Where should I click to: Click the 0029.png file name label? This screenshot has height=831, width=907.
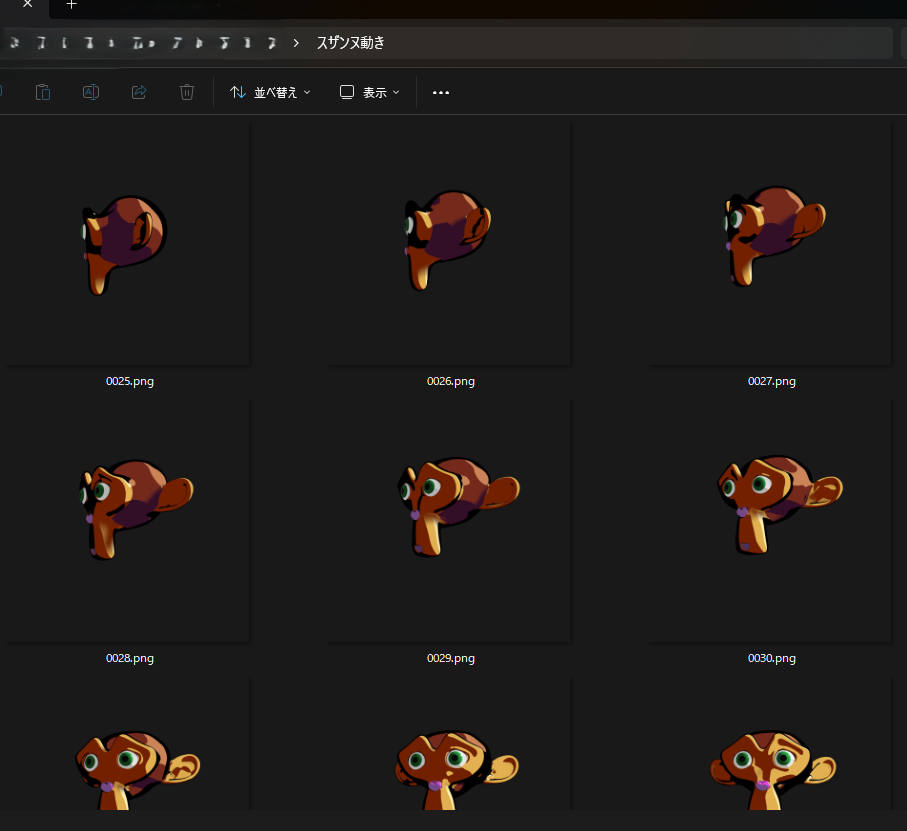450,658
